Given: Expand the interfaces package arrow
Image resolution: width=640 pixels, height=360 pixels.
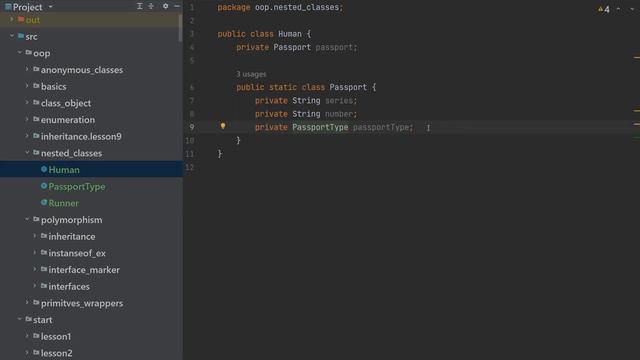Looking at the screenshot, I should pos(35,286).
